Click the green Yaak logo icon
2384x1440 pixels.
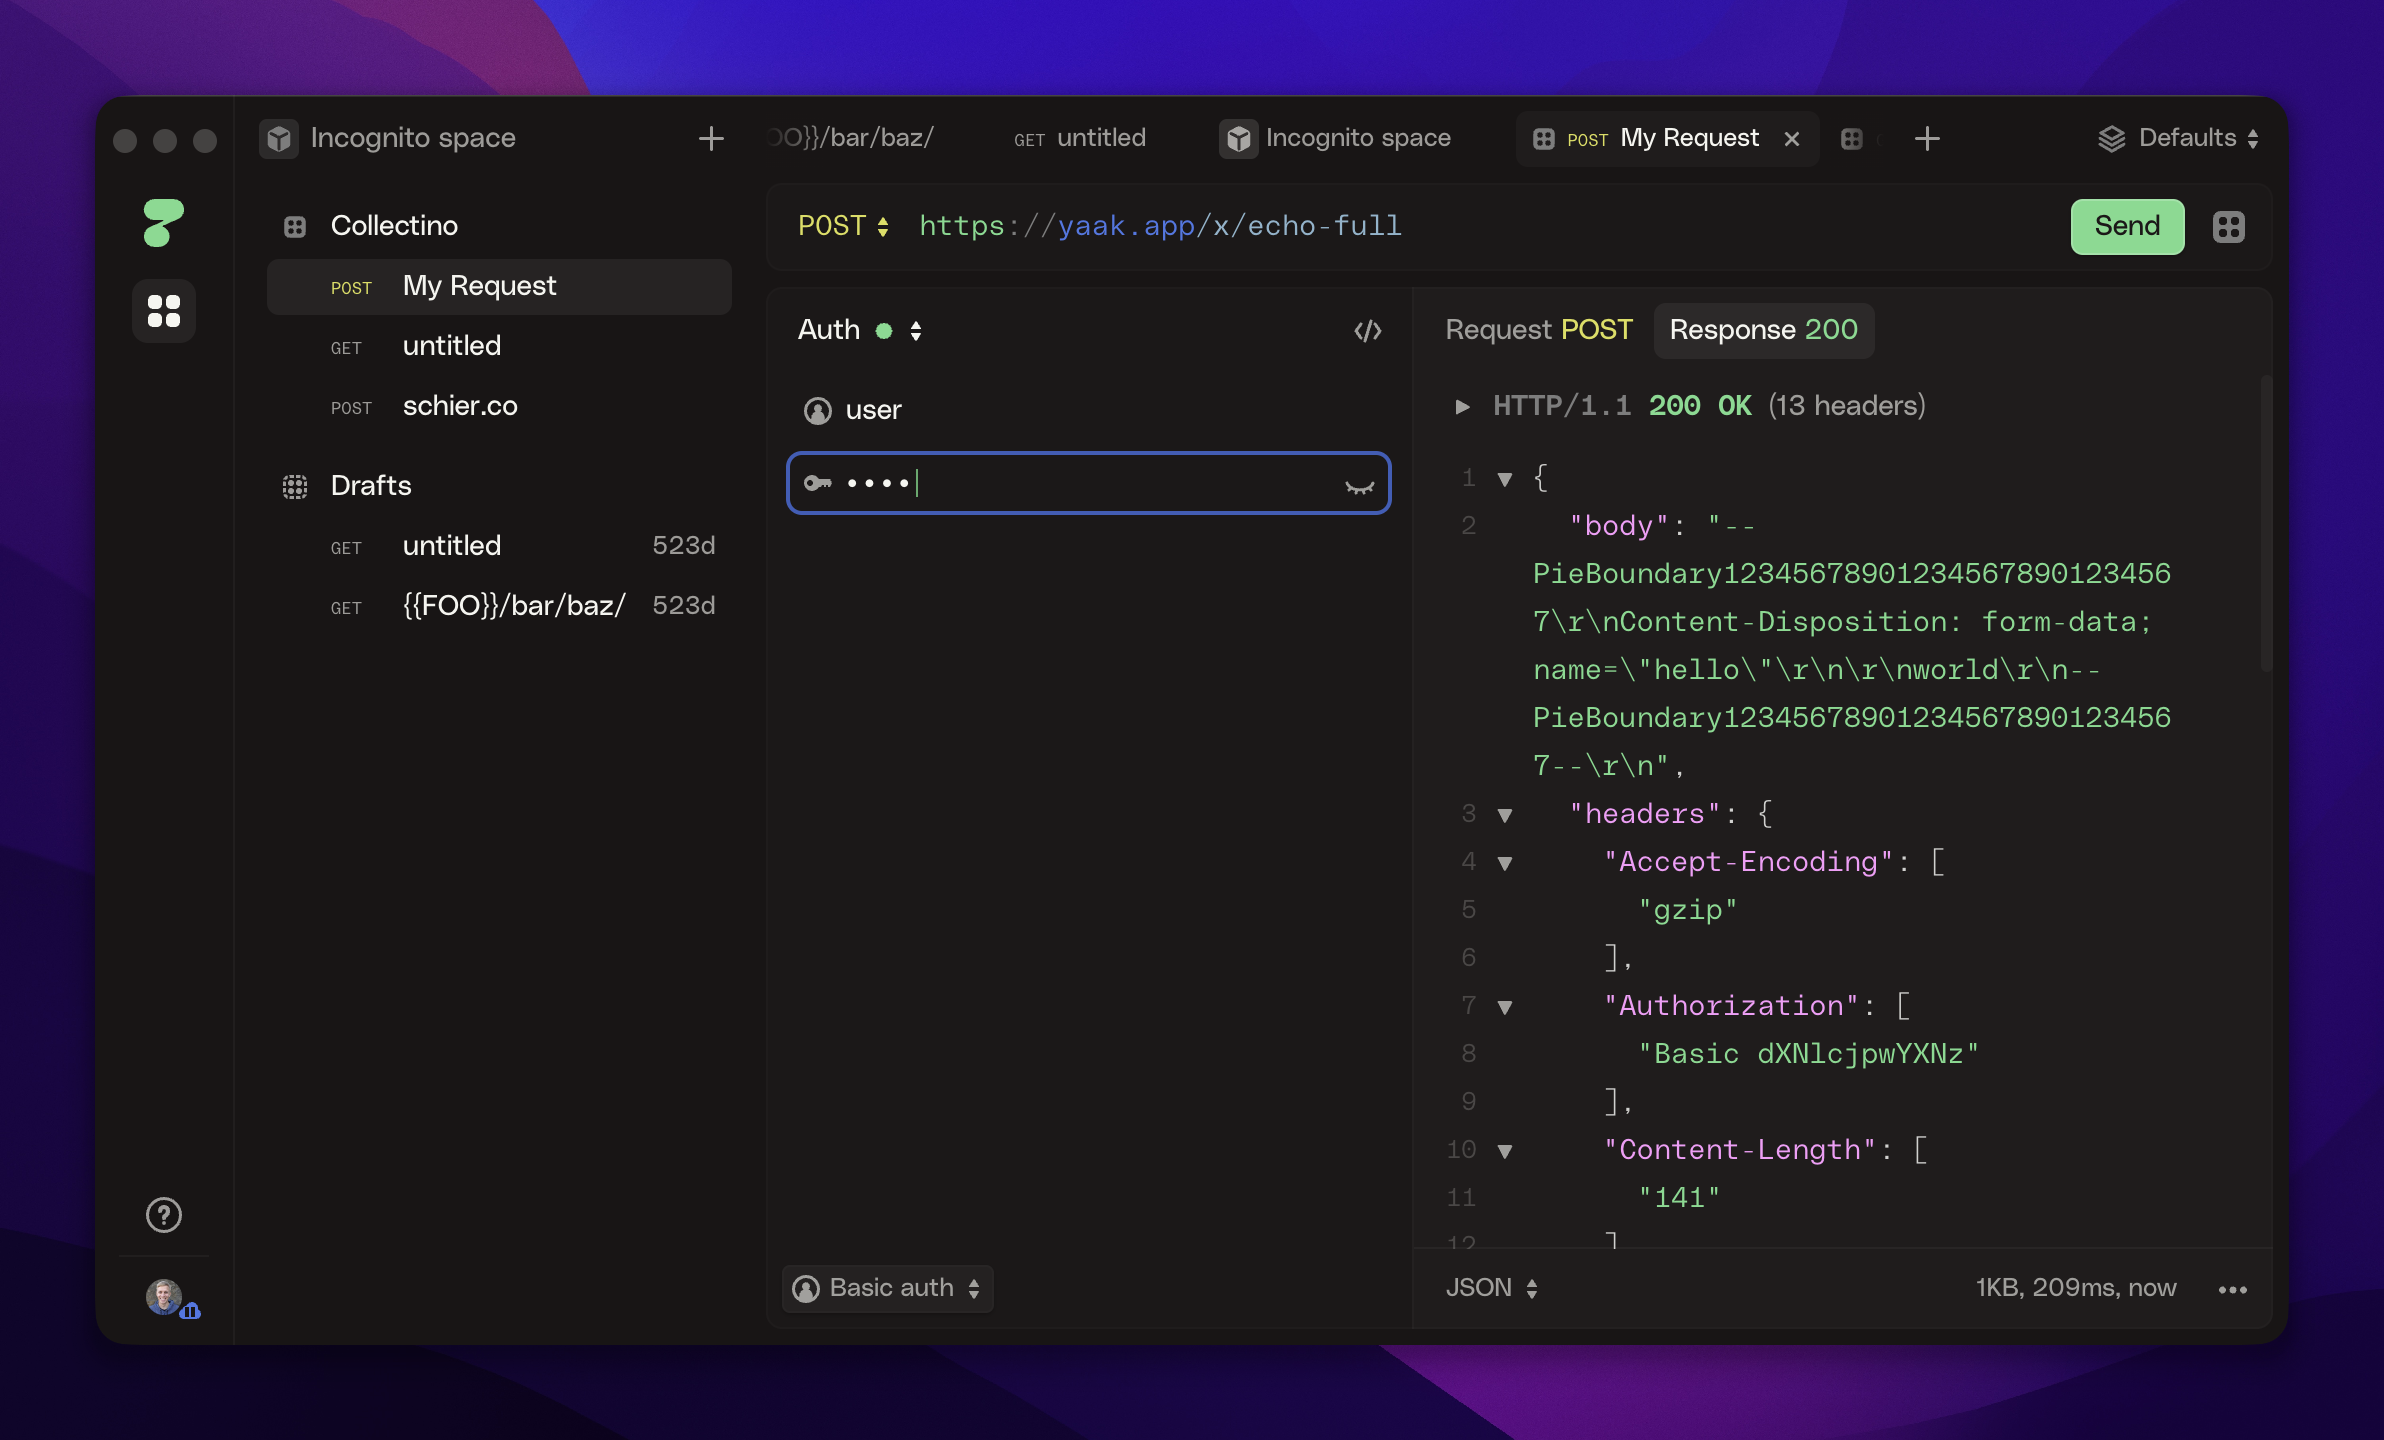point(163,222)
